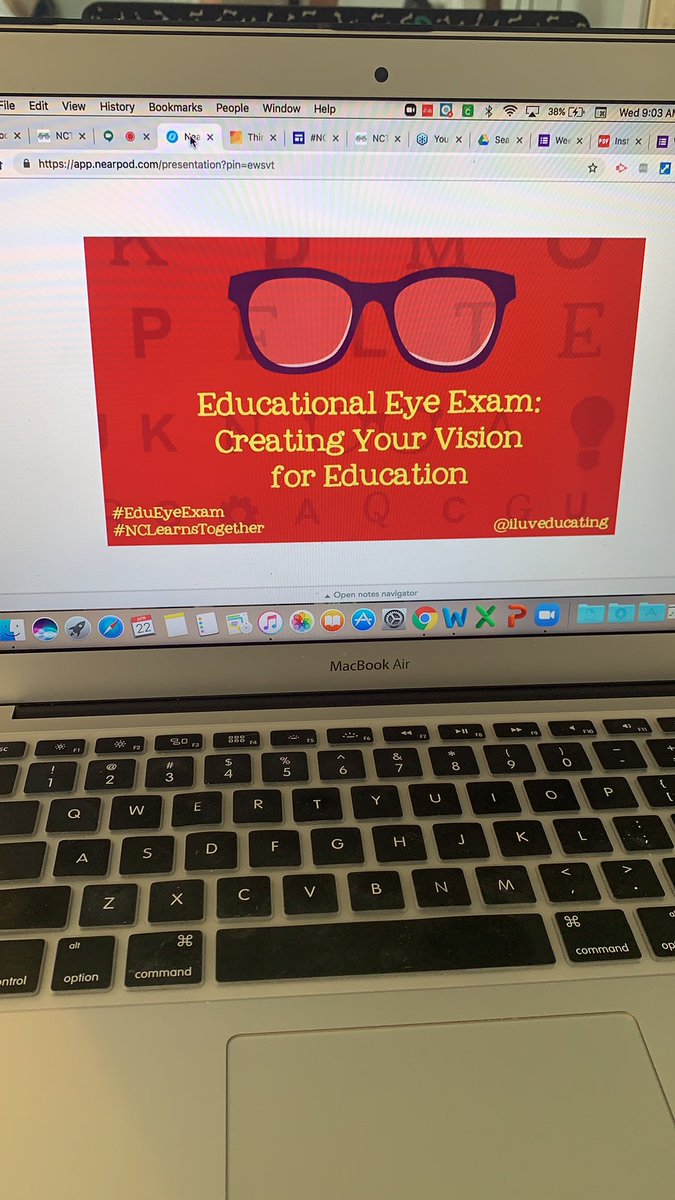675x1200 pixels.
Task: Close the 'You' tab
Action: pyautogui.click(x=459, y=140)
